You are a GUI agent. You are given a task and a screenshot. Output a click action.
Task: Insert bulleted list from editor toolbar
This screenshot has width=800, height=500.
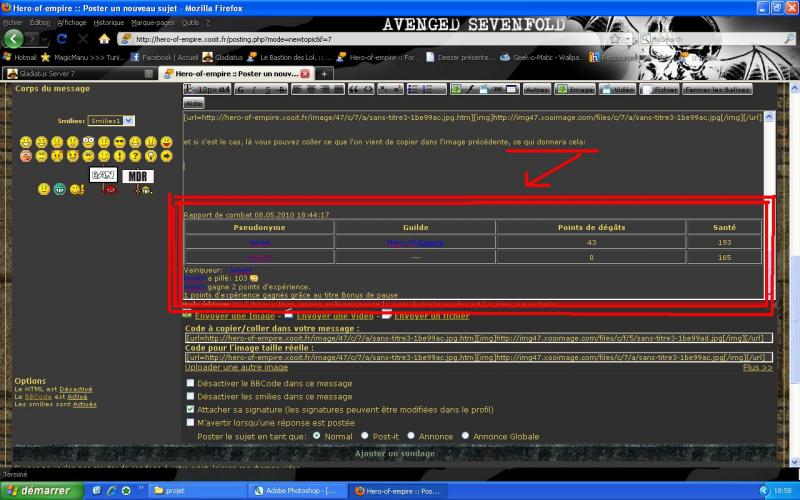(x=413, y=89)
